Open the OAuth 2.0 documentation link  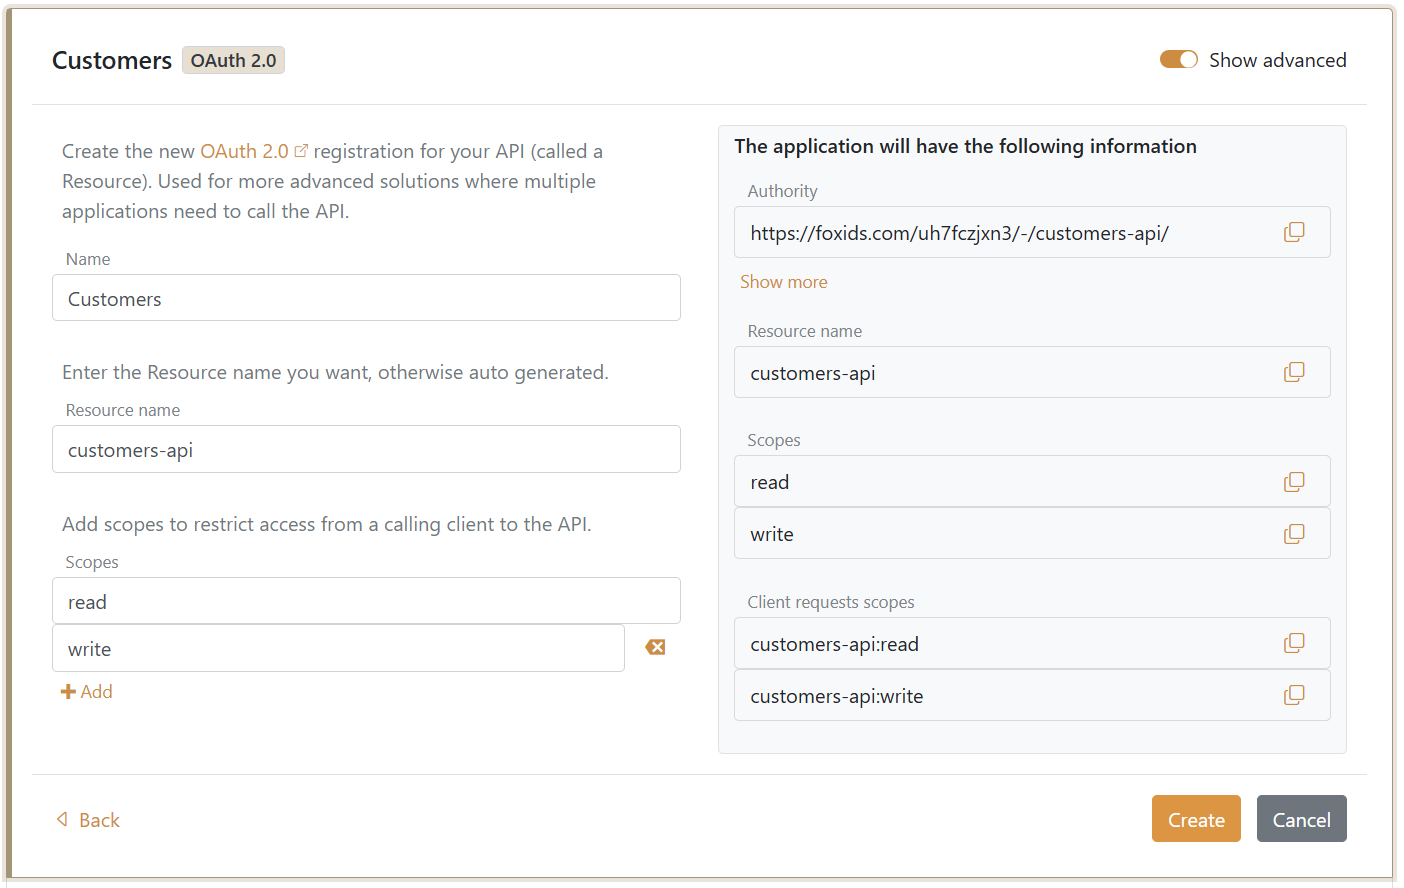point(254,151)
